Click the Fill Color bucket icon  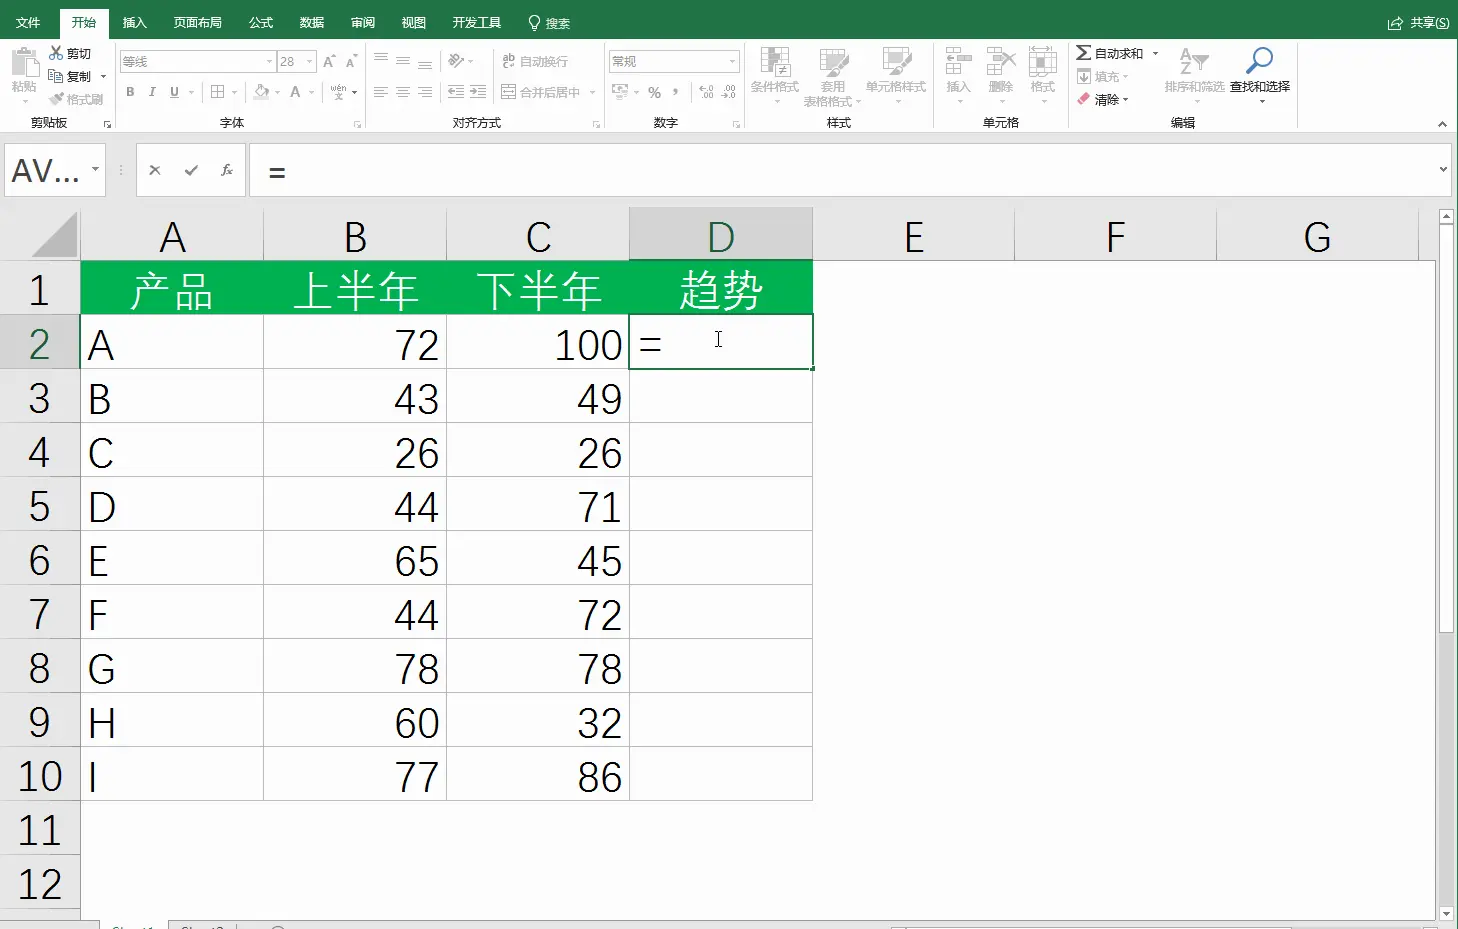(261, 92)
